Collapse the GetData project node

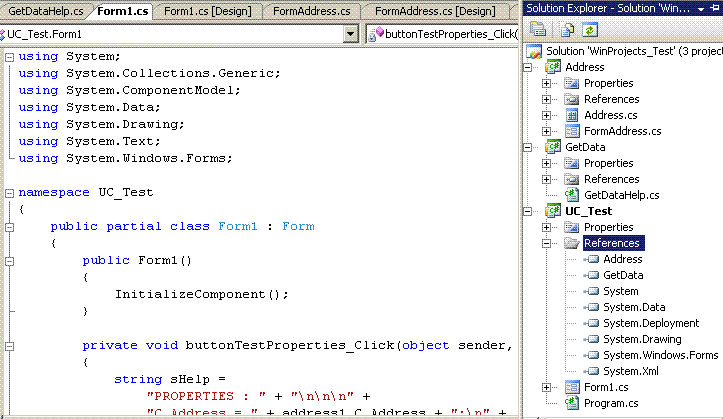[x=528, y=148]
